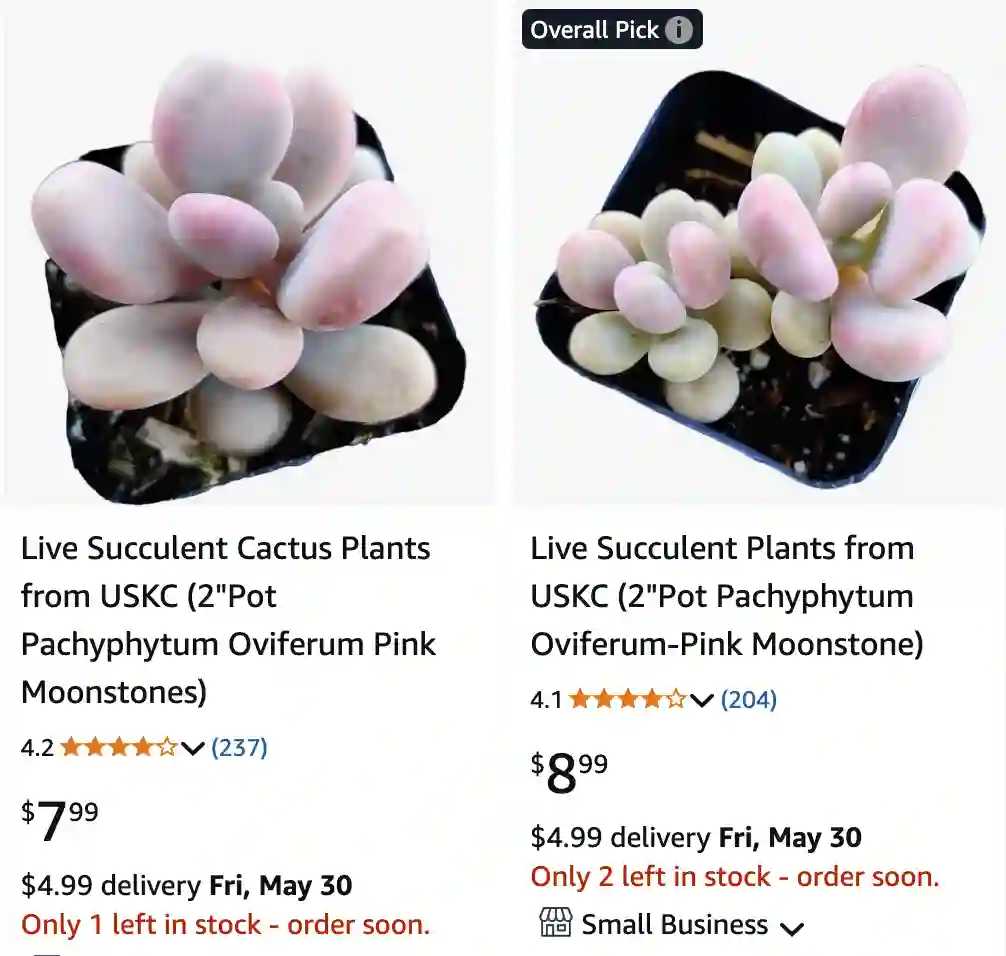Image resolution: width=1006 pixels, height=956 pixels.
Task: Click the partially filled fifth star on left product
Action: pyautogui.click(x=165, y=746)
